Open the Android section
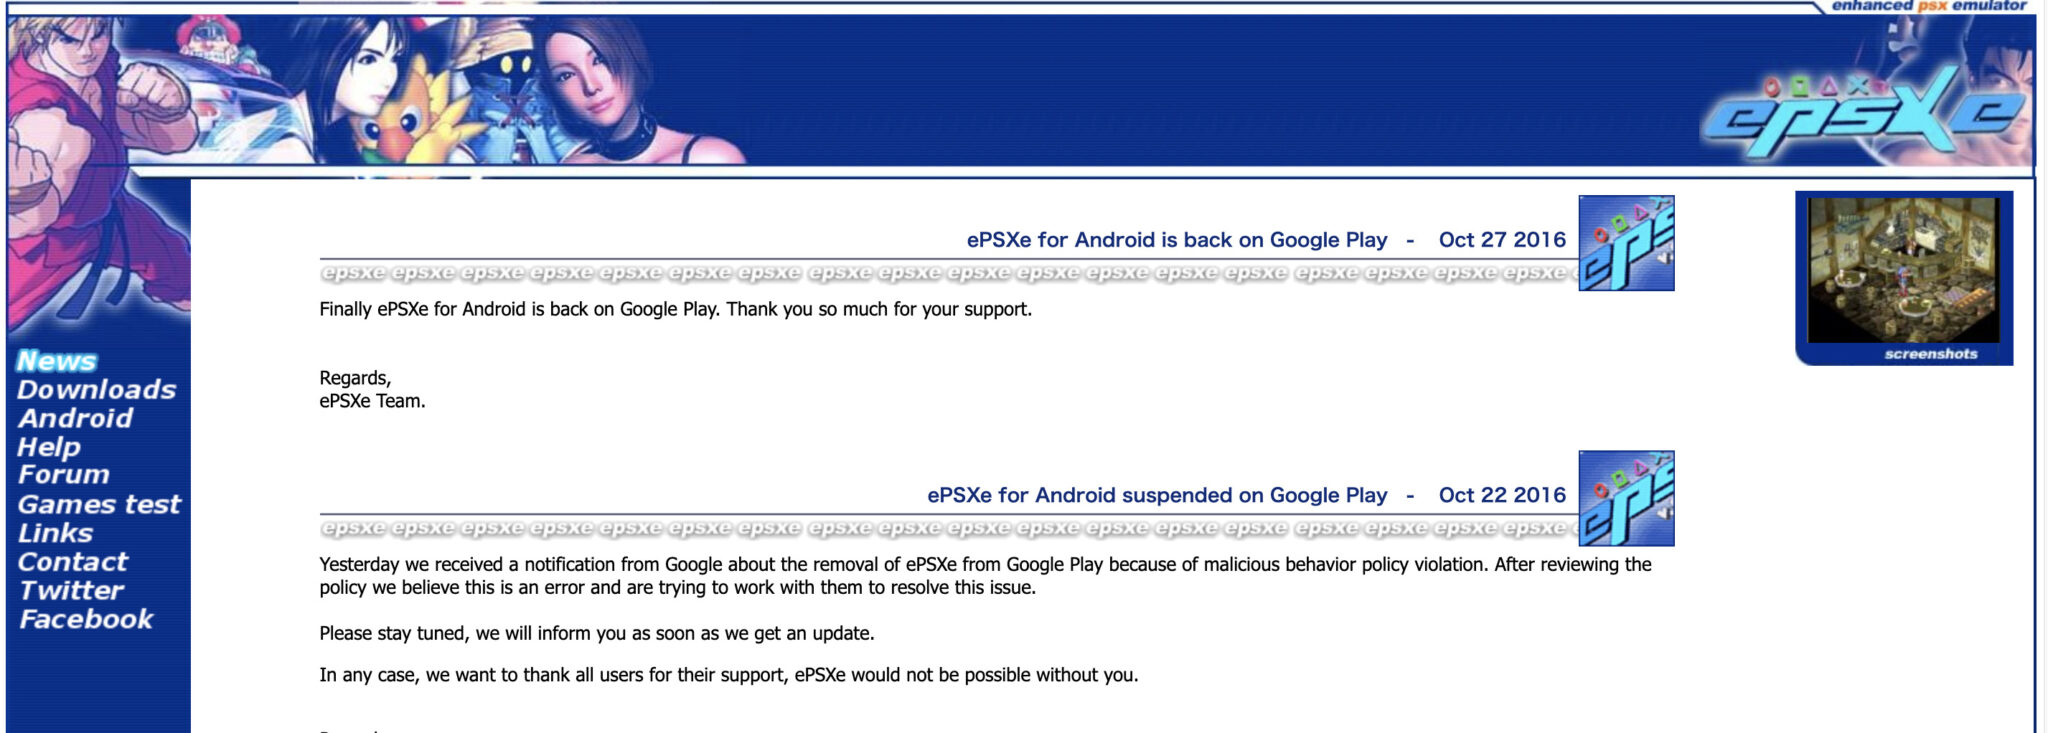 click(75, 419)
